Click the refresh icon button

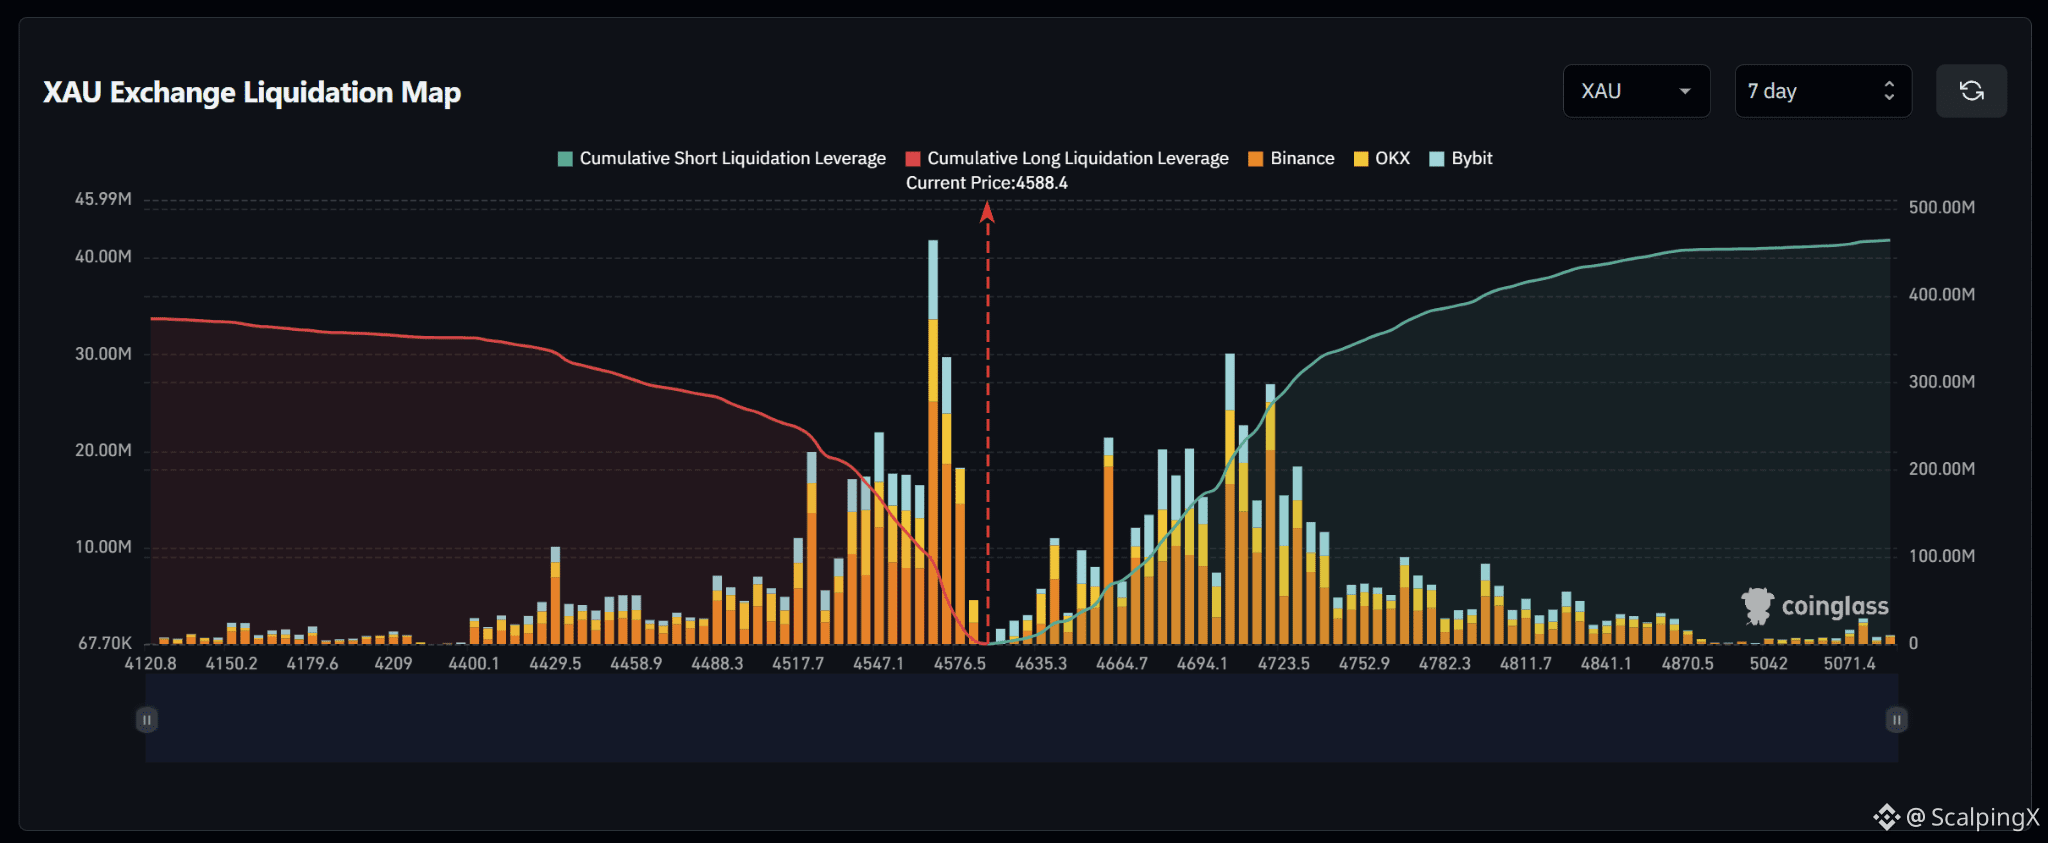[x=1971, y=91]
